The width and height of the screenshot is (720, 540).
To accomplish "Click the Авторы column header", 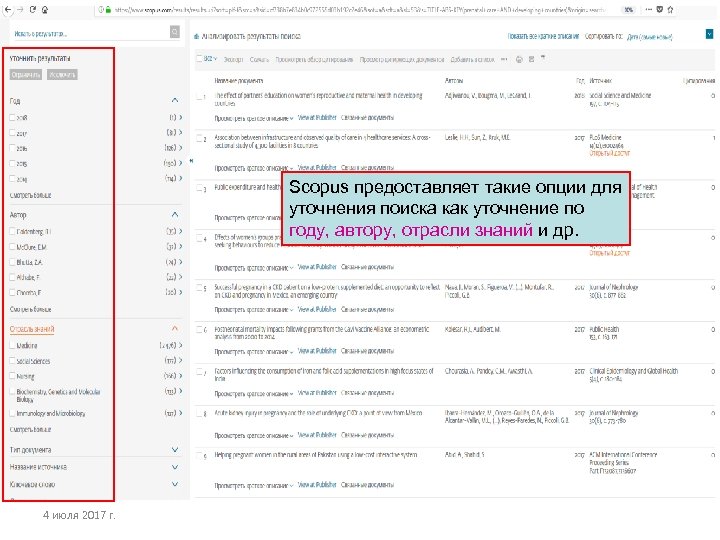I will coord(454,80).
